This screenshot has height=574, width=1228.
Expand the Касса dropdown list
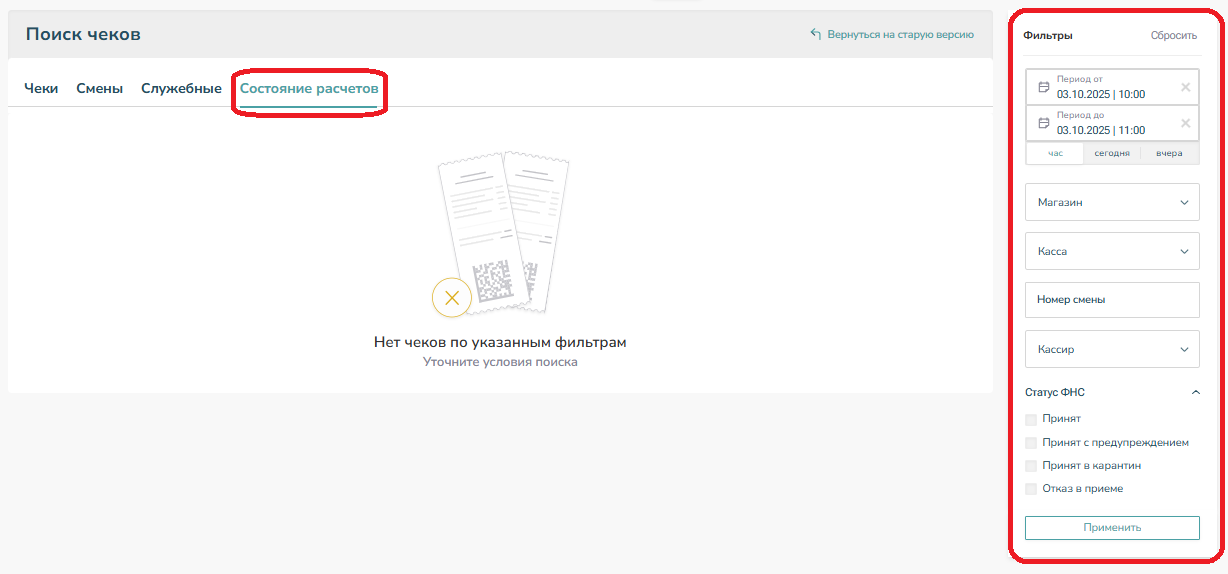[1112, 251]
